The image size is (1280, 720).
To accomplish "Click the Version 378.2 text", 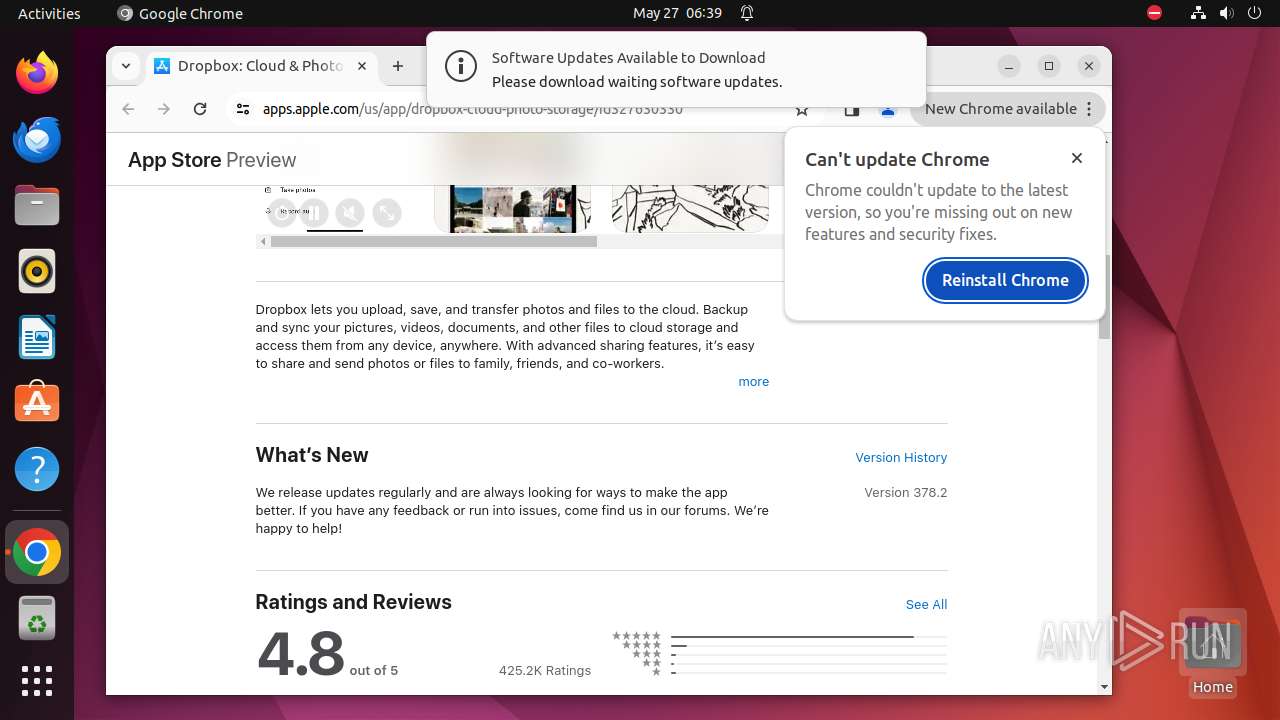I will [x=905, y=493].
